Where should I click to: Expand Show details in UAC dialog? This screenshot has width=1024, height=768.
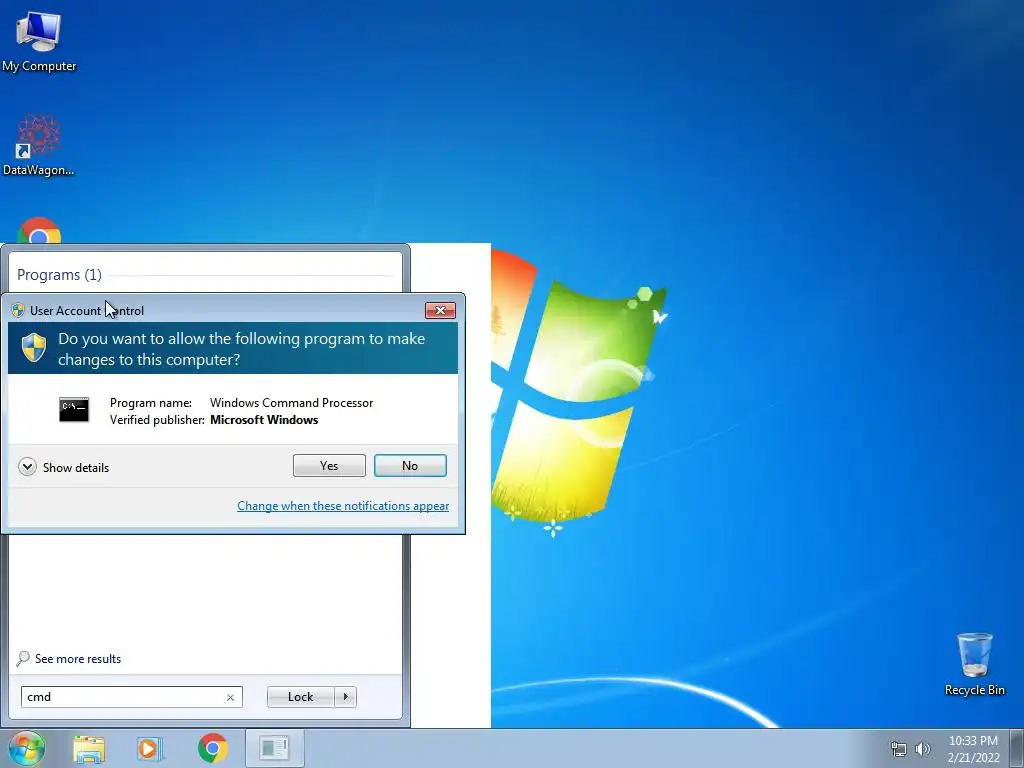click(63, 467)
